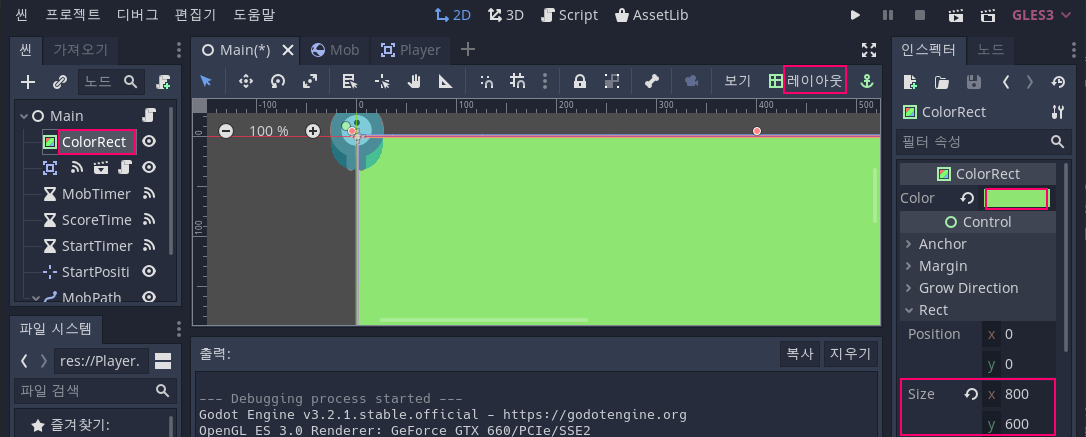1086x437 pixels.
Task: Click the 복사 copy output button
Action: tap(800, 353)
